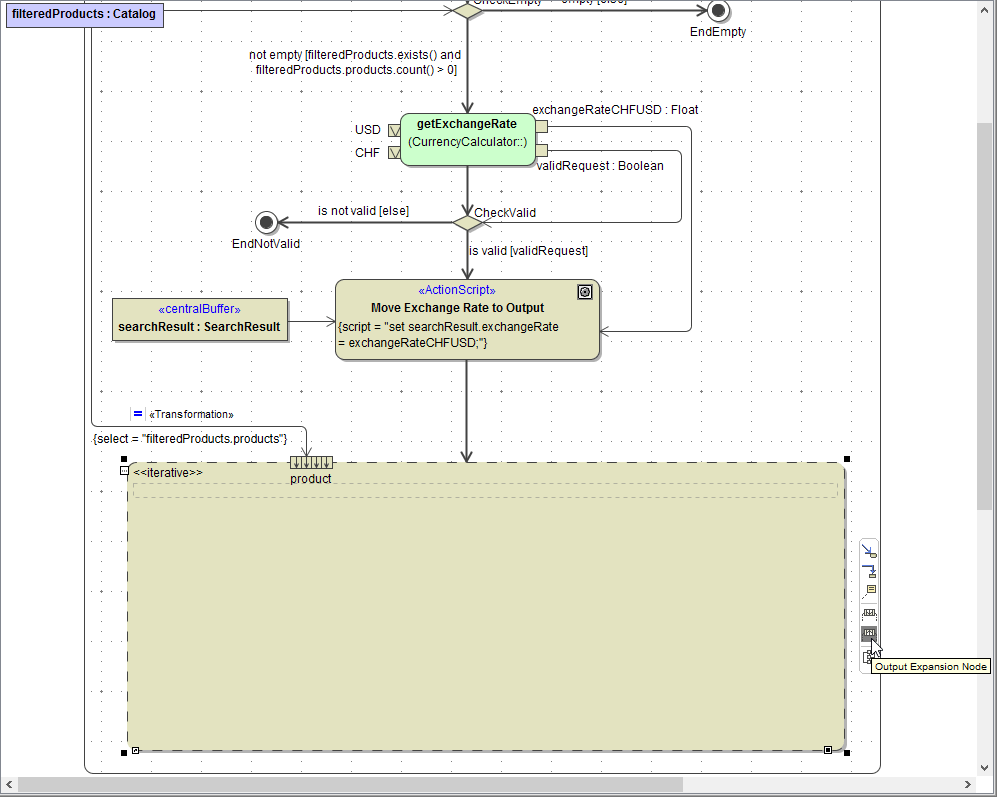The width and height of the screenshot is (997, 797).
Task: Click the searchResult : SearchResult central buffer
Action: 200,319
